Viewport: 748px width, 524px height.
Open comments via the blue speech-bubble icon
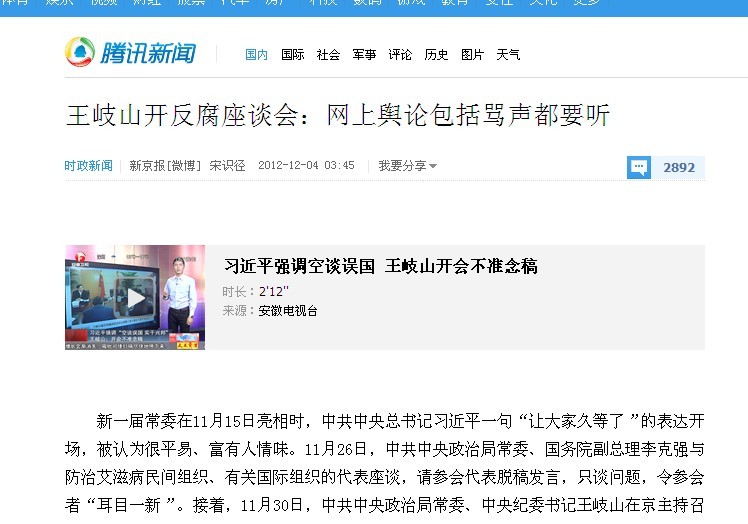(639, 168)
